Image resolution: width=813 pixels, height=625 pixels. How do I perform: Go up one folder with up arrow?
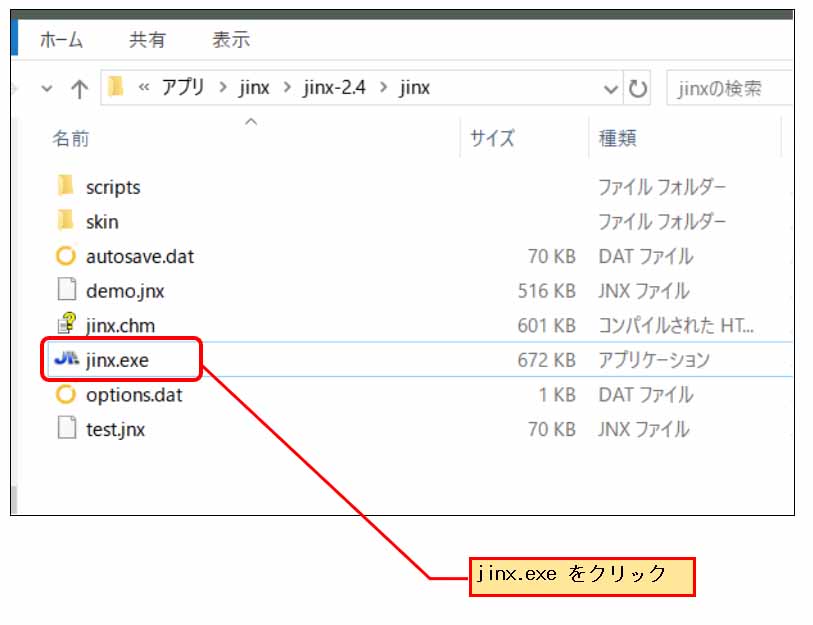coord(79,88)
